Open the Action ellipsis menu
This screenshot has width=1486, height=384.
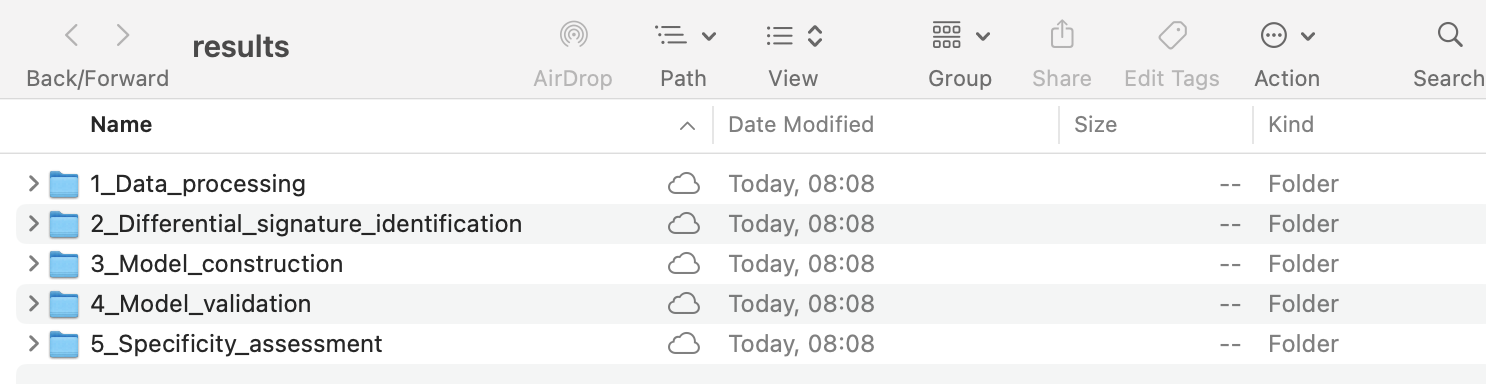pyautogui.click(x=1287, y=36)
